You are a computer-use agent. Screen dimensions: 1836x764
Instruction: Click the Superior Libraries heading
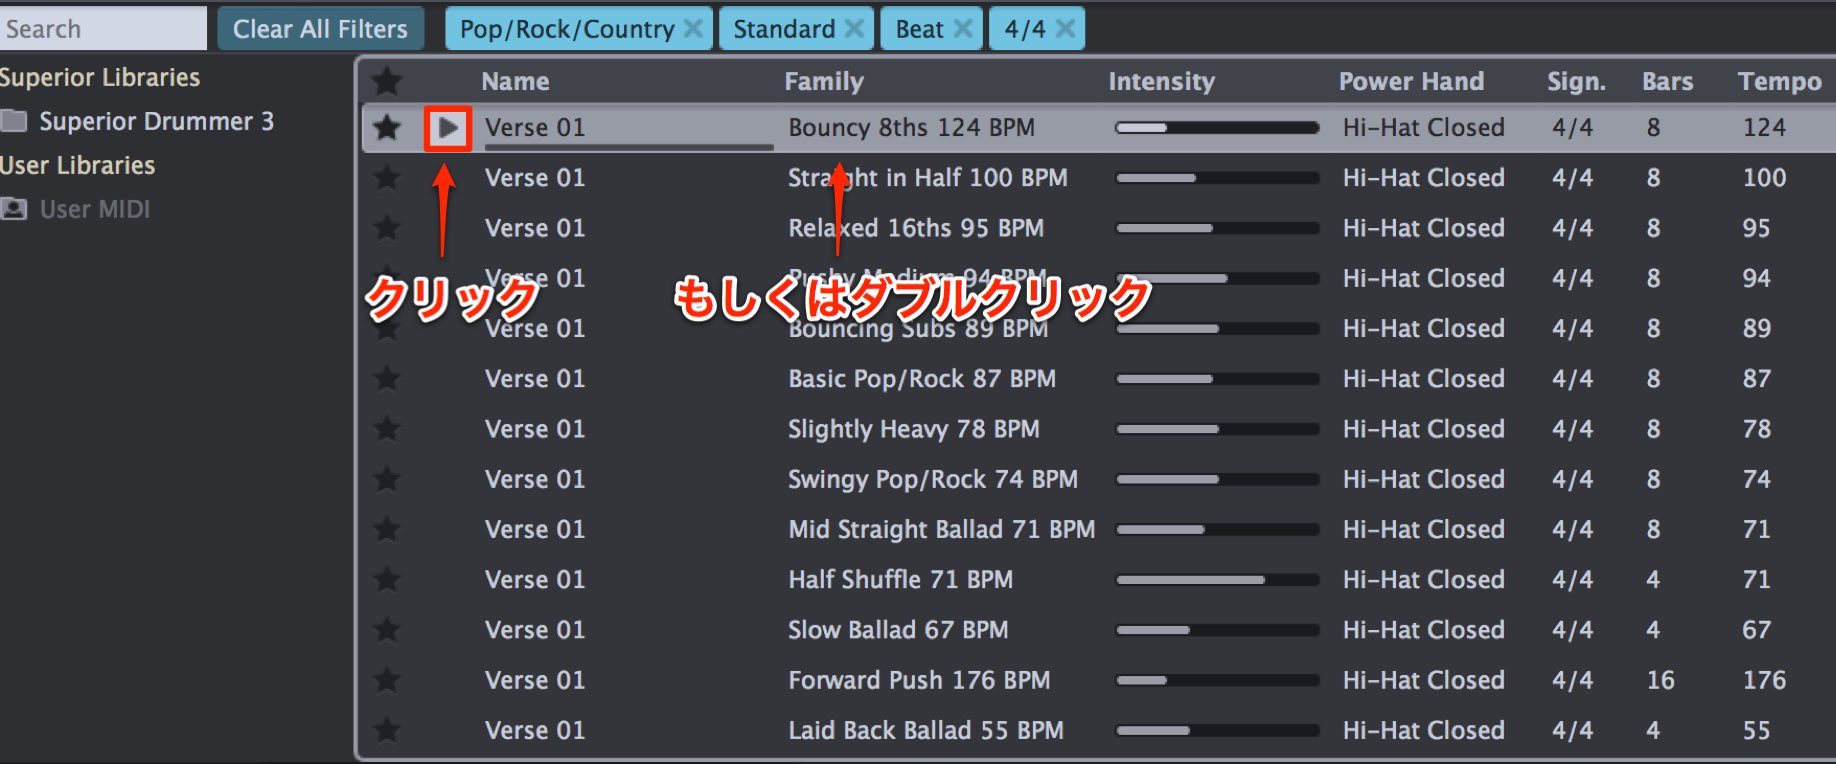(100, 77)
